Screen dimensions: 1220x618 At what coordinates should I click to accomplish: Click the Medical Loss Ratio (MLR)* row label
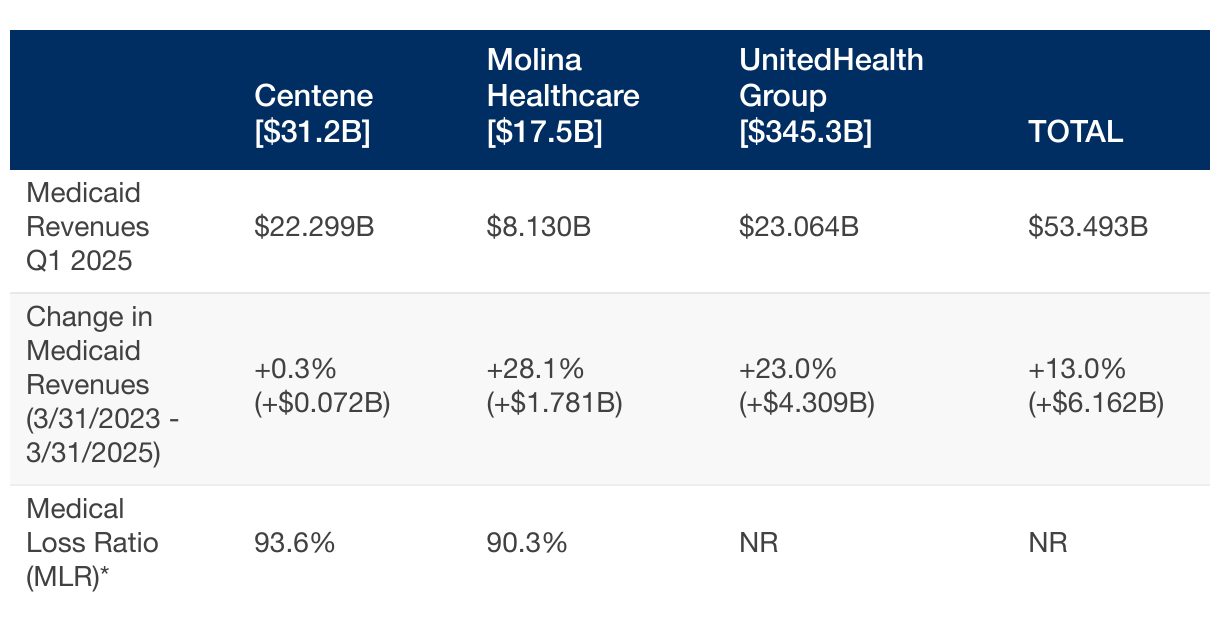(x=92, y=543)
